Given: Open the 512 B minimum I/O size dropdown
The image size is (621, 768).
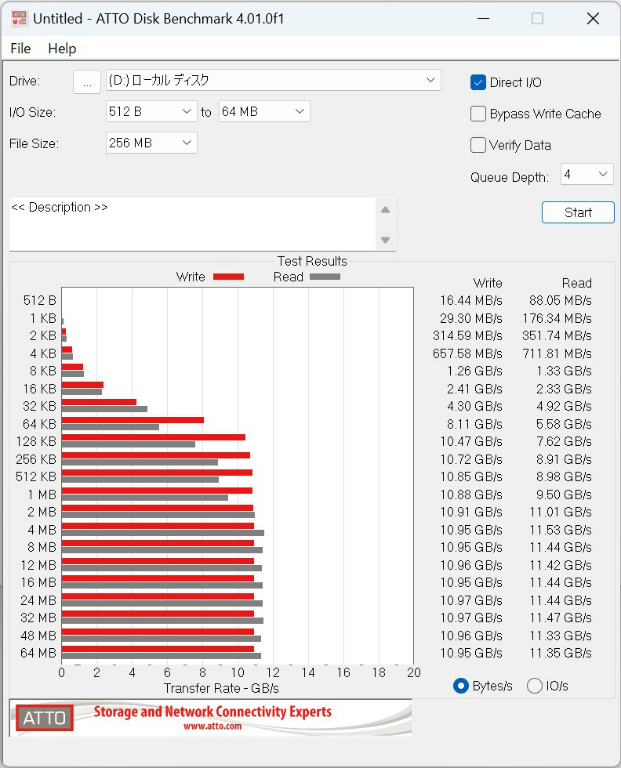Looking at the screenshot, I should click(151, 112).
